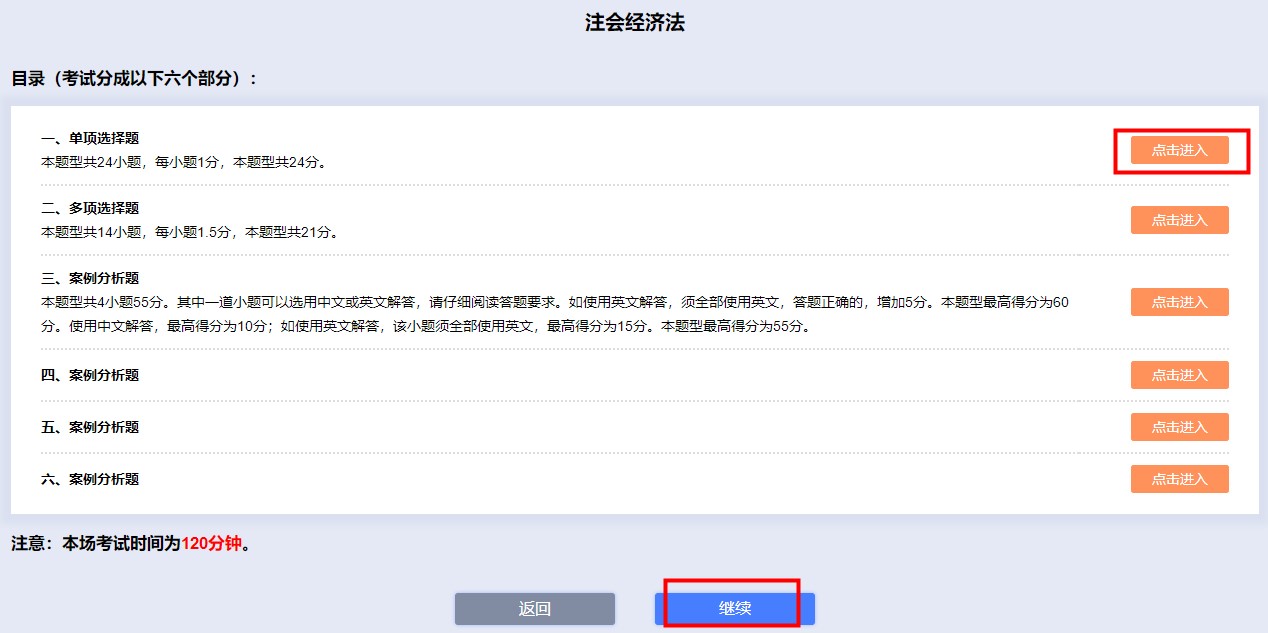Image resolution: width=1268 pixels, height=633 pixels.
Task: 进入第五部分案例分析题
Action: 1180,427
